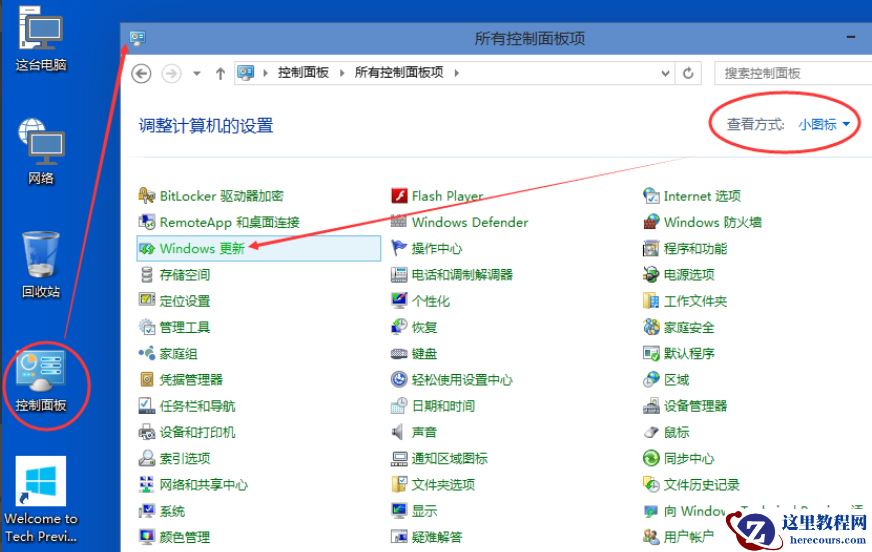Open 声音 speaker icon
This screenshot has height=552, width=872.
pyautogui.click(x=398, y=432)
